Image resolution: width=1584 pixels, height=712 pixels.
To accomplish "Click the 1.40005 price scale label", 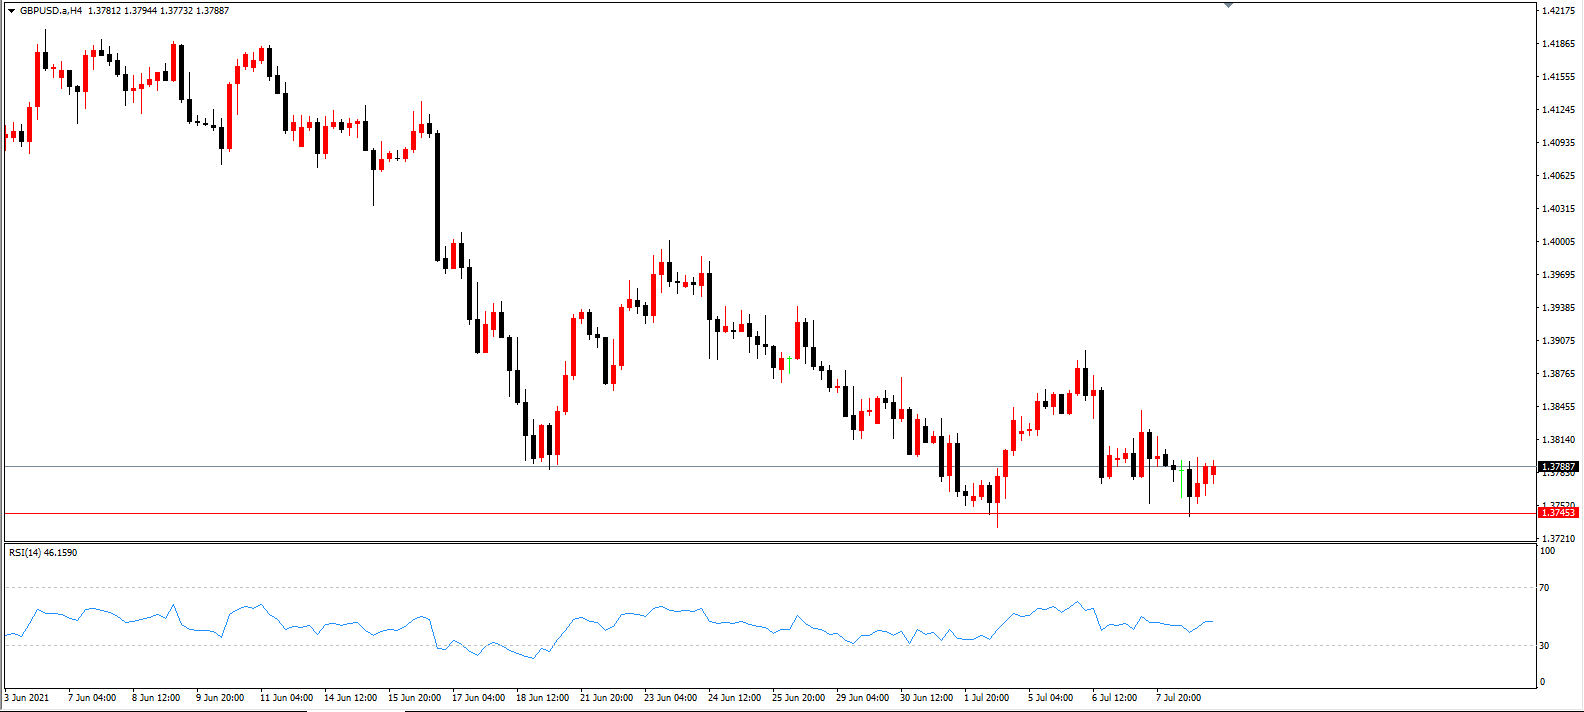I will (1558, 242).
